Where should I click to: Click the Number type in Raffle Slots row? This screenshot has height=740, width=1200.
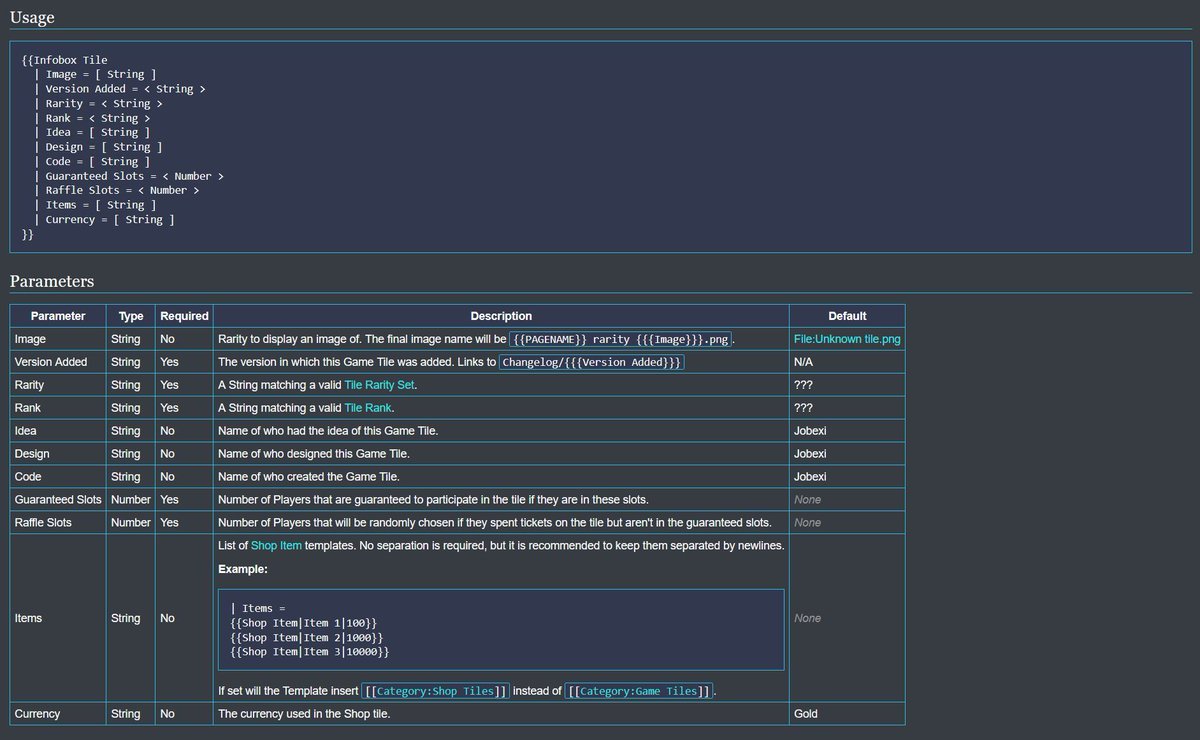131,522
